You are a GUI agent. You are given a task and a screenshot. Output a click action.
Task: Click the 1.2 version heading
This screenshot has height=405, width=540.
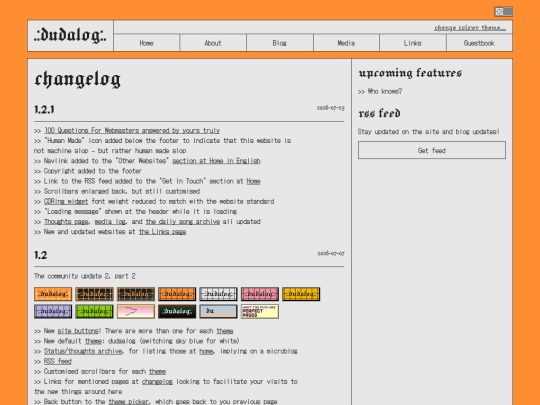(41, 255)
